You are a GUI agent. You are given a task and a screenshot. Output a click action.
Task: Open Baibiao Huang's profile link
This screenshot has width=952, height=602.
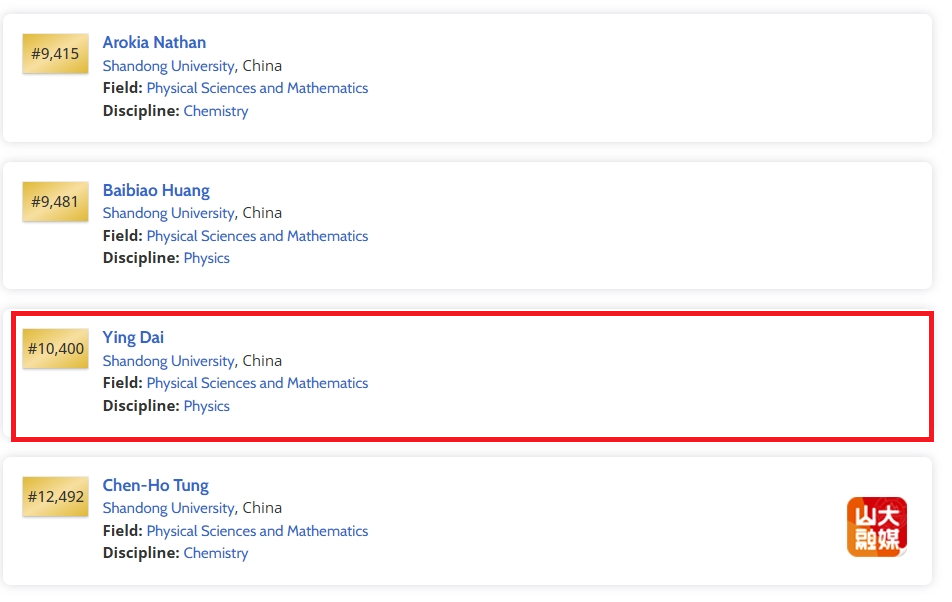pyautogui.click(x=156, y=191)
